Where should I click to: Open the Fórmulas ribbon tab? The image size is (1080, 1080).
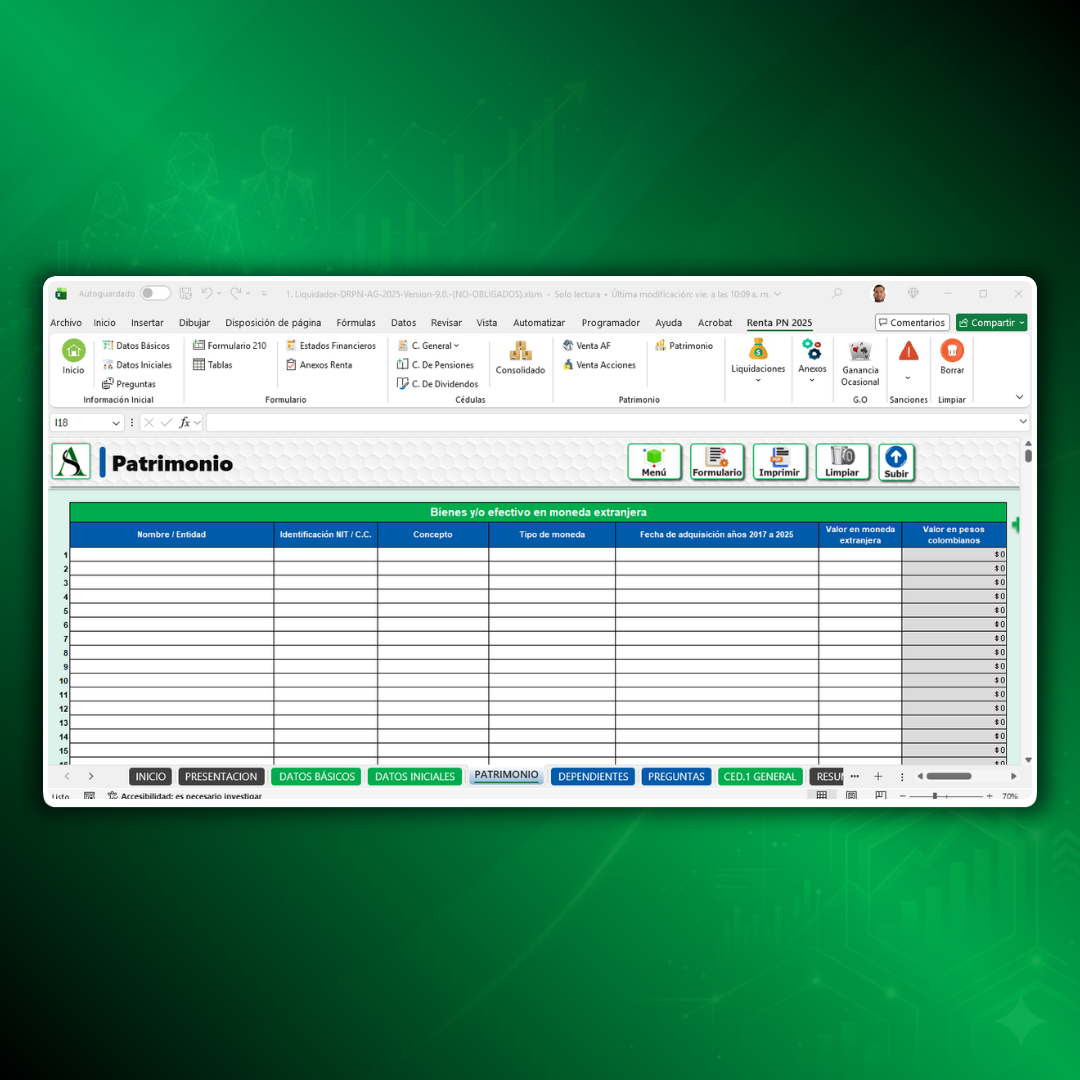click(x=356, y=323)
